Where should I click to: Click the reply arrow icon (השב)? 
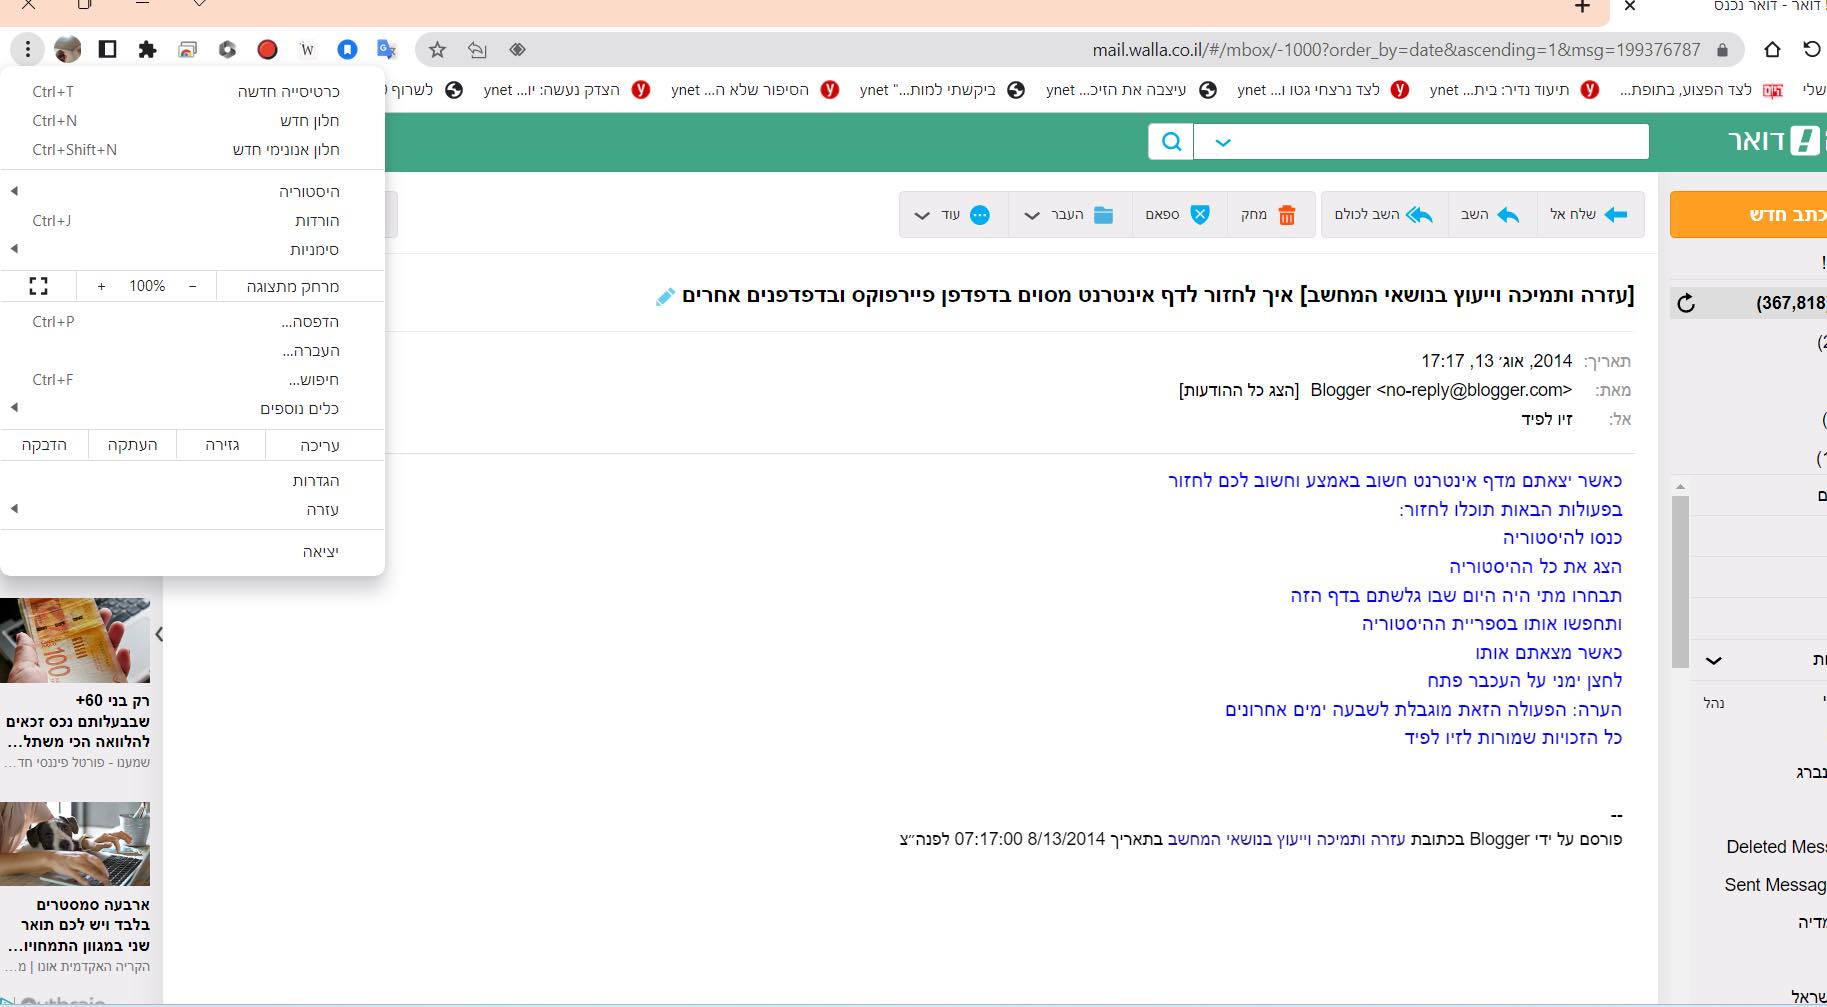(1508, 215)
